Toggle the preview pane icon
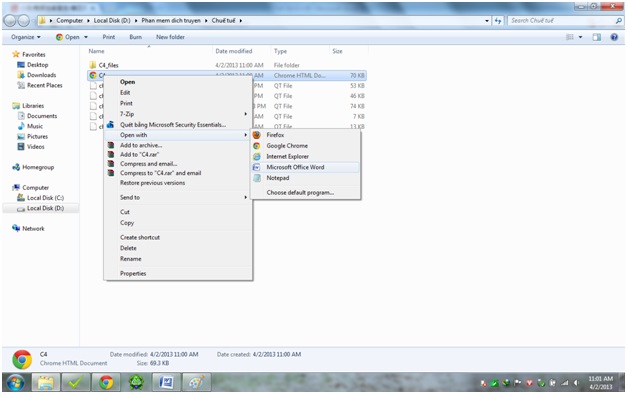 pyautogui.click(x=597, y=37)
